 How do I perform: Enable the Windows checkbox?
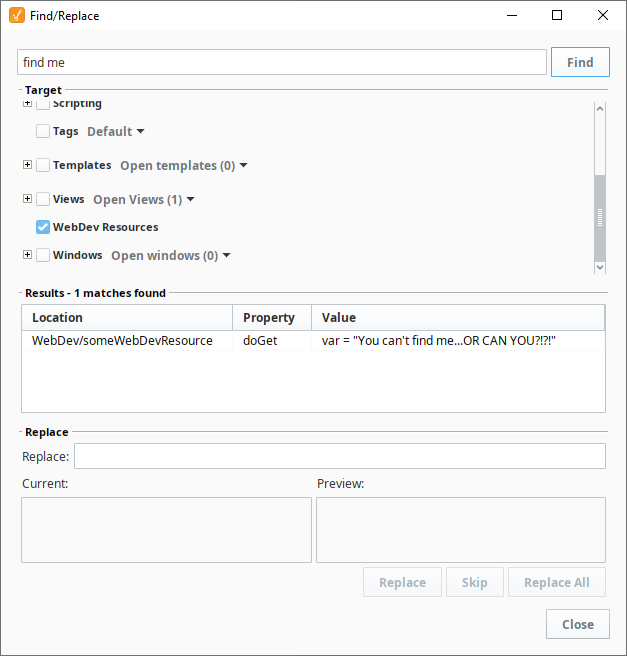tap(43, 255)
